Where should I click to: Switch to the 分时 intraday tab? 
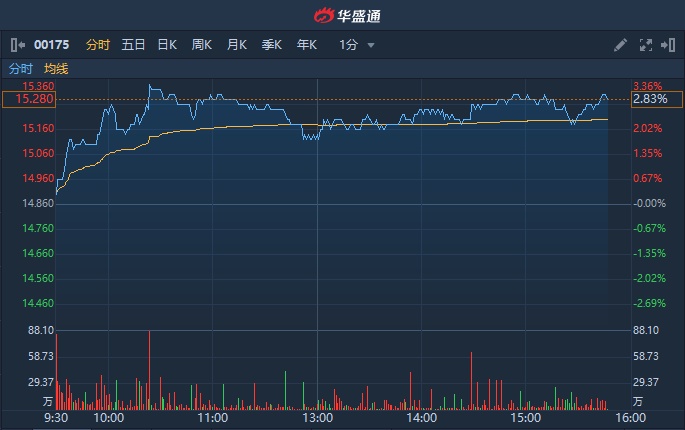tap(98, 45)
